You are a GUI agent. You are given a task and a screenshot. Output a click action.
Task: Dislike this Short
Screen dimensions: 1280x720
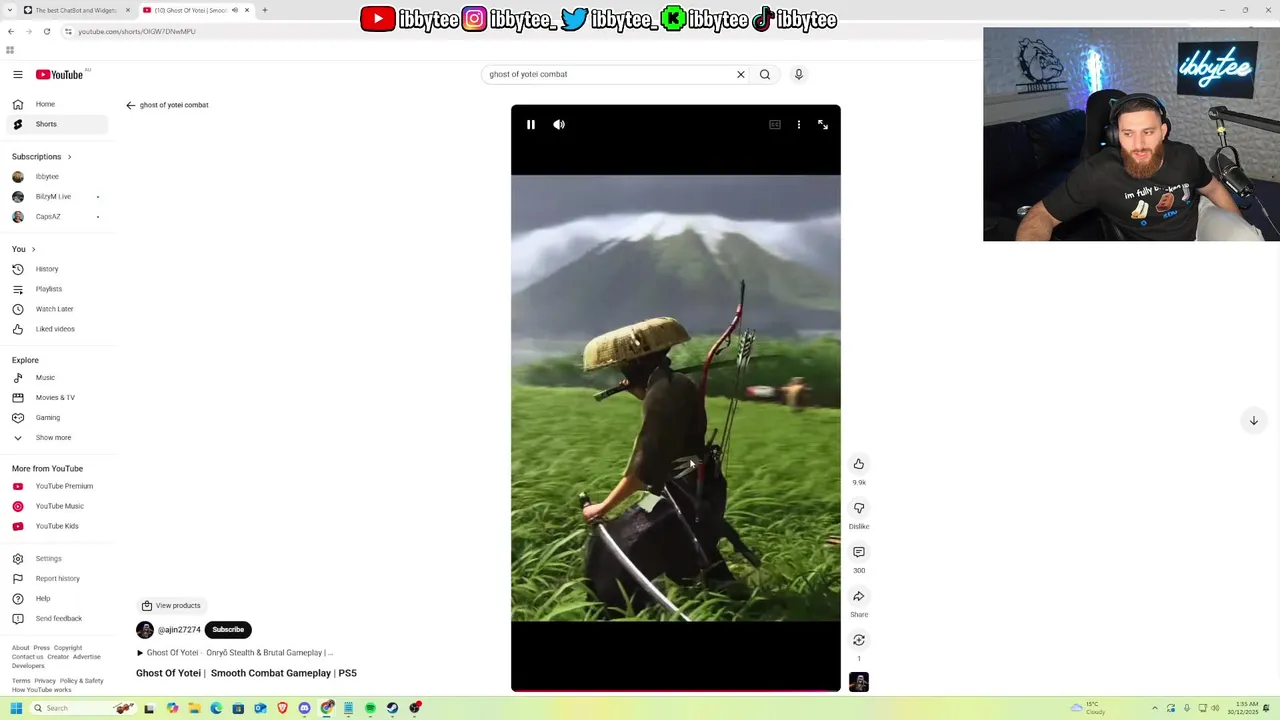point(858,508)
